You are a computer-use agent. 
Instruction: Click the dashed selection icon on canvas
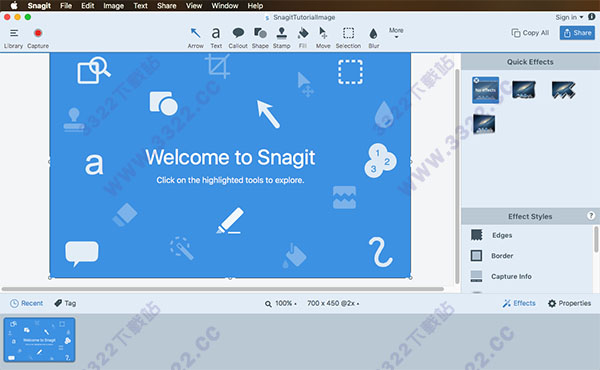coord(350,72)
